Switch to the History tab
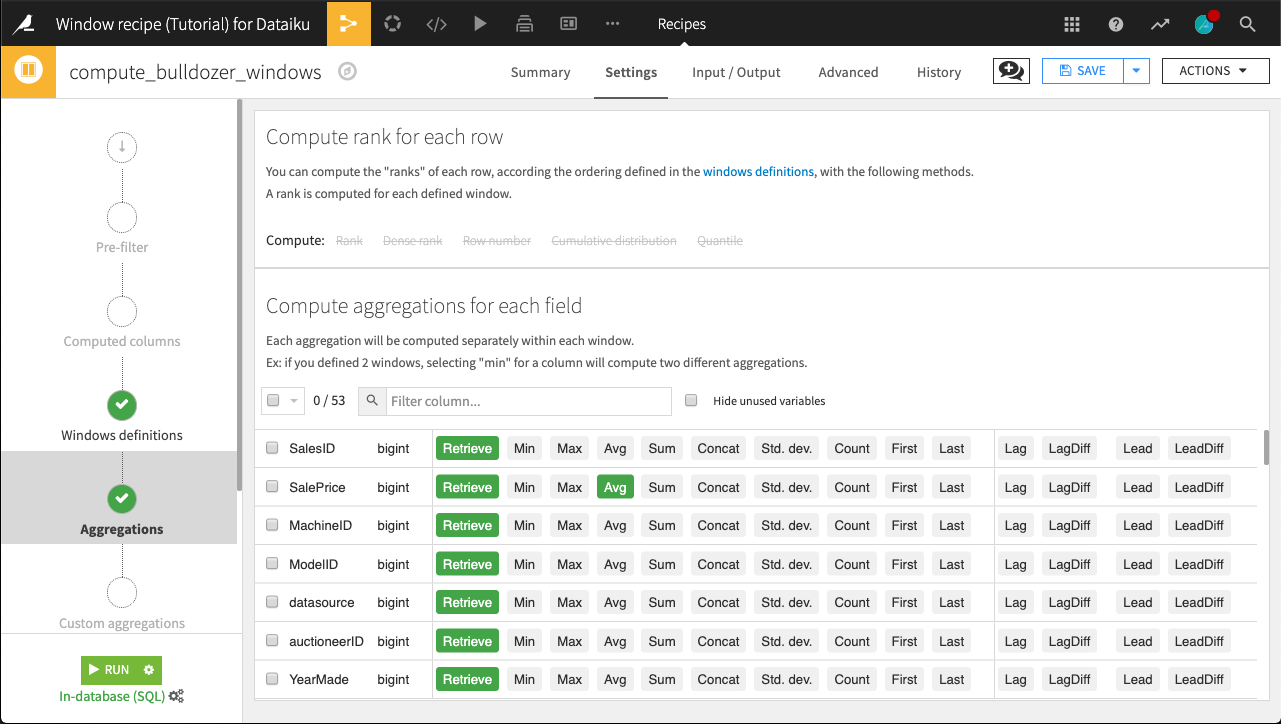This screenshot has height=724, width=1281. pyautogui.click(x=939, y=72)
